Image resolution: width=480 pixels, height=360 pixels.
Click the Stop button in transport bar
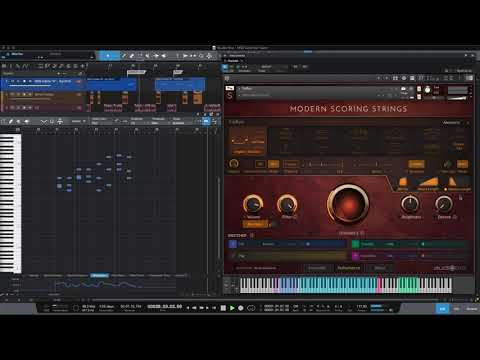(223, 308)
